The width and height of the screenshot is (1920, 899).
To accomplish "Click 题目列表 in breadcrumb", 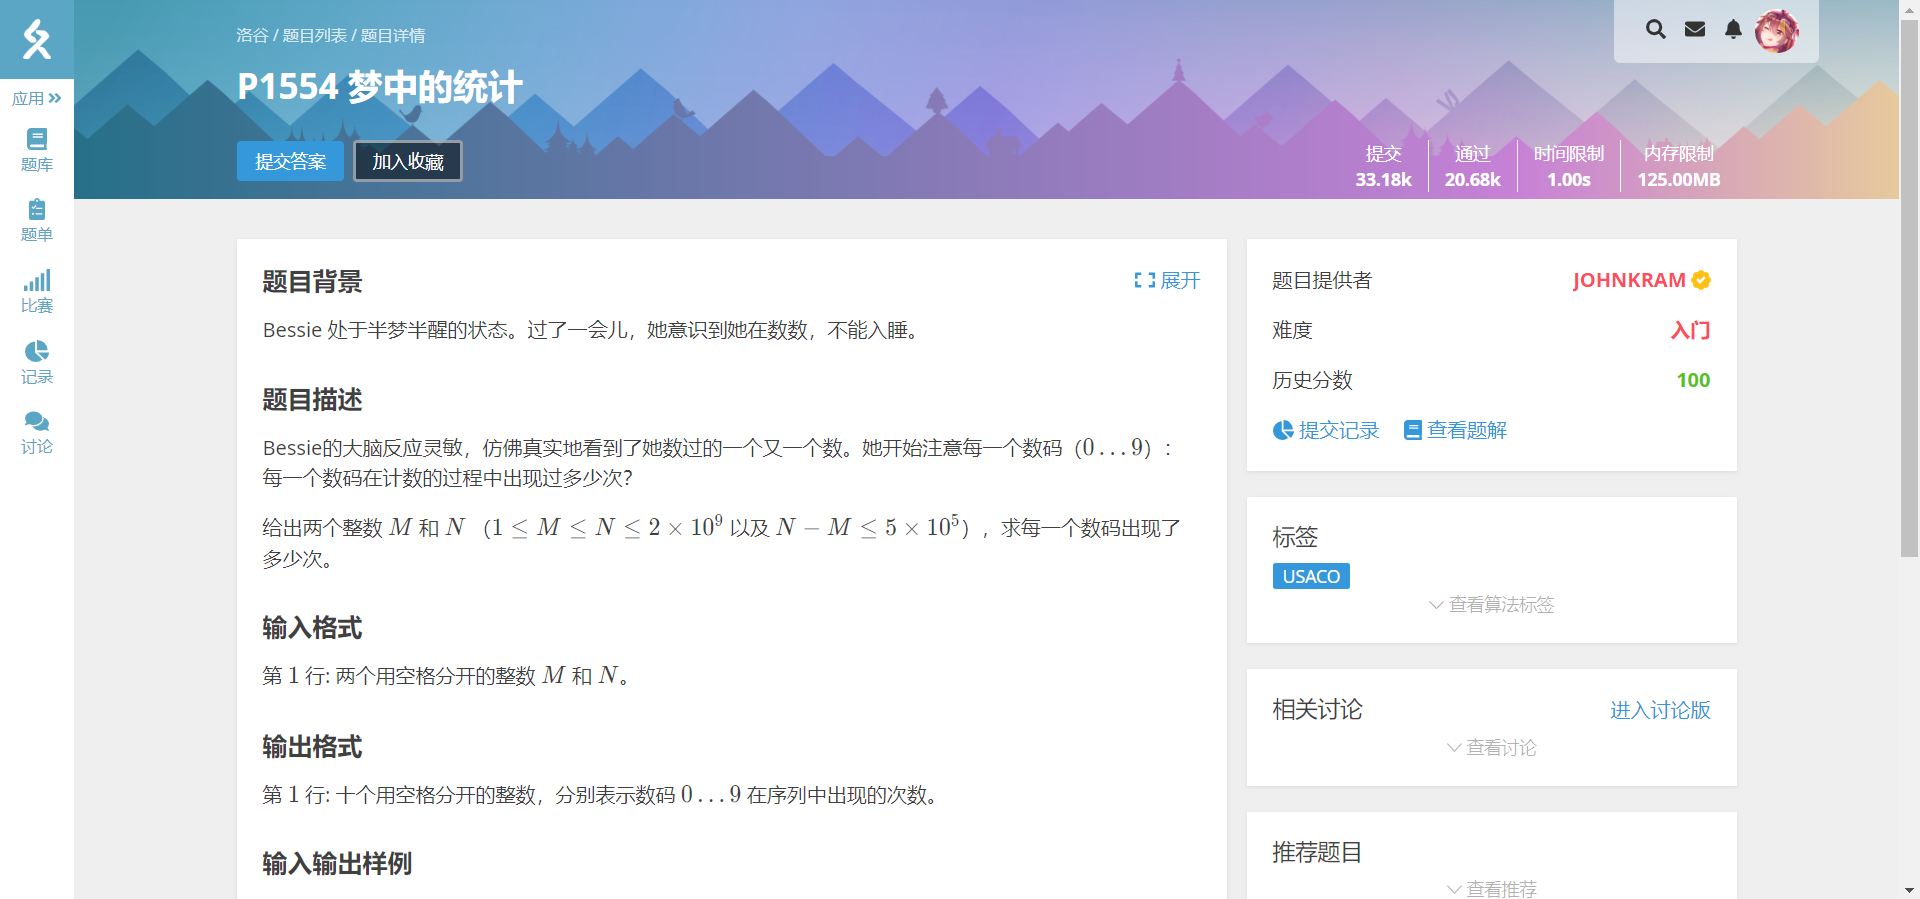I will tap(314, 36).
